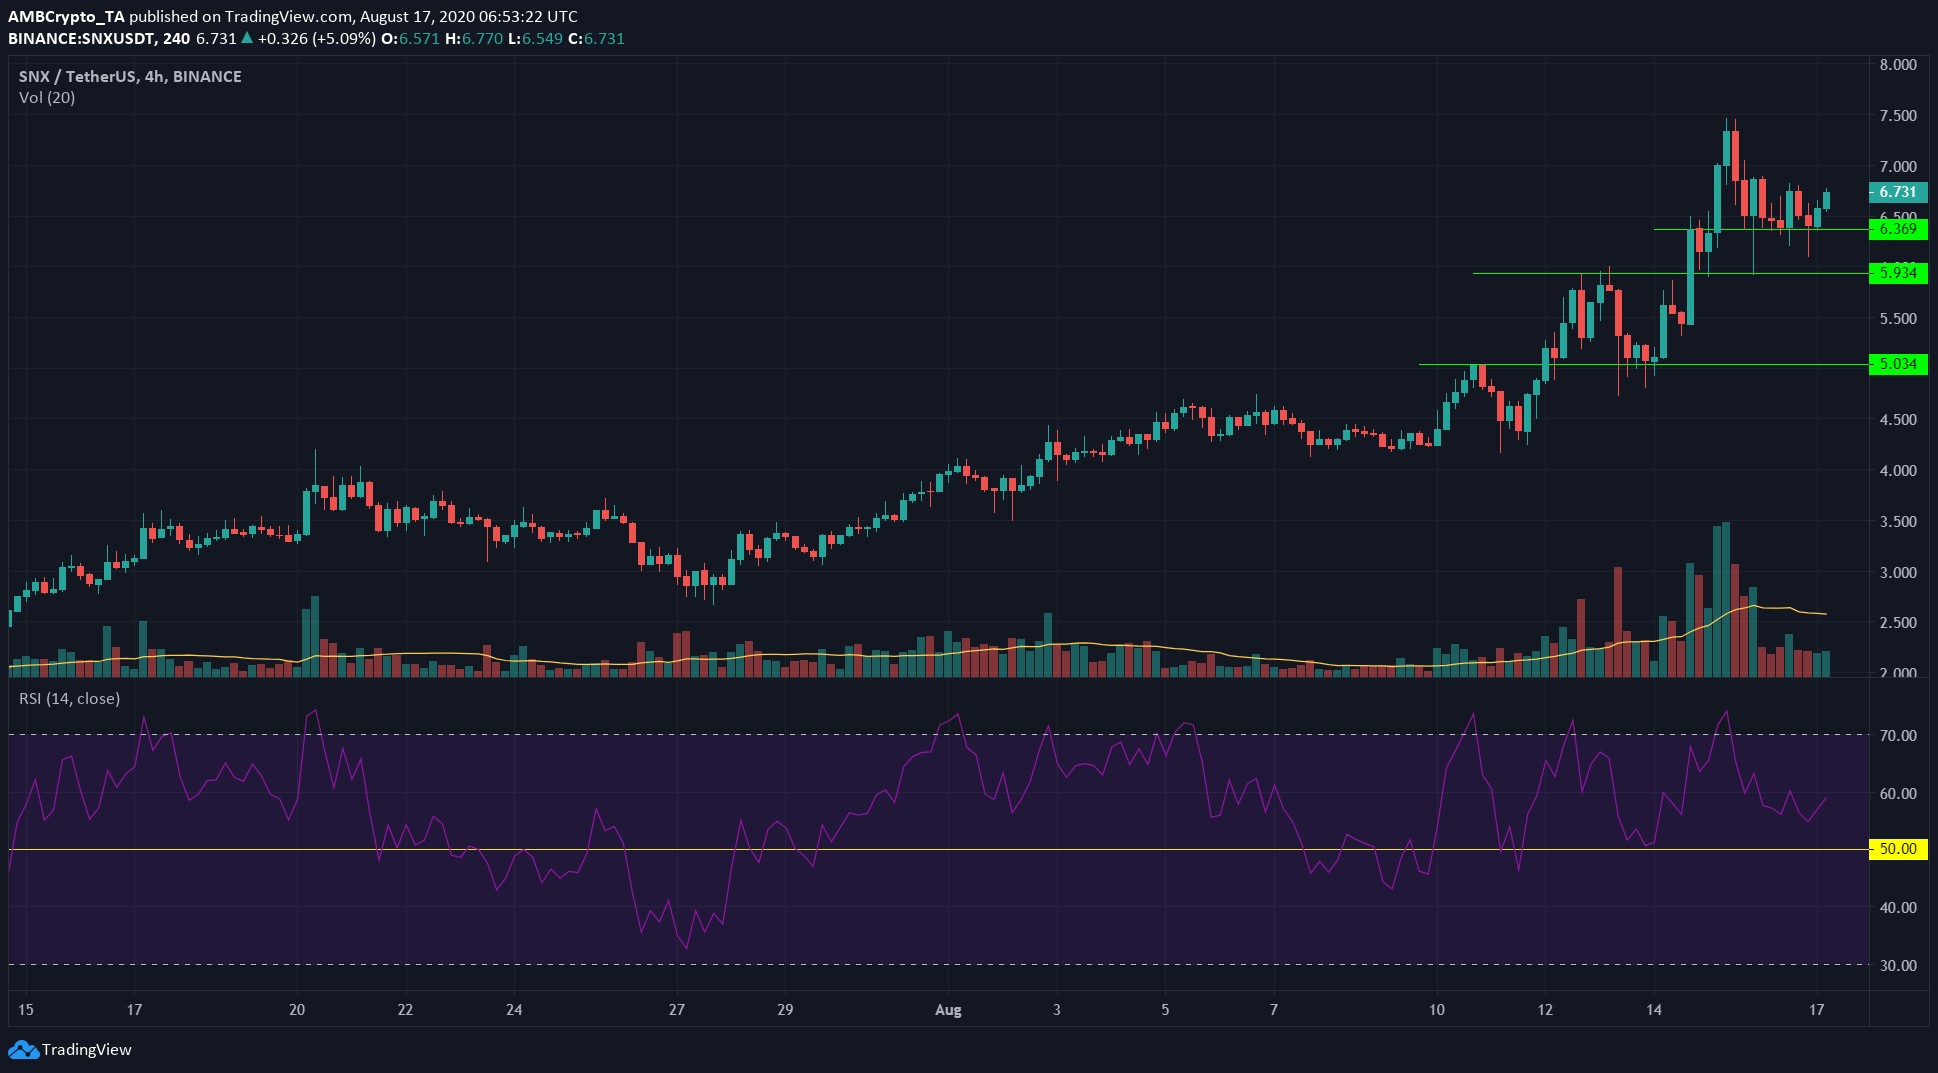Click date 20 on the time axis
The image size is (1938, 1073).
coord(297,1010)
